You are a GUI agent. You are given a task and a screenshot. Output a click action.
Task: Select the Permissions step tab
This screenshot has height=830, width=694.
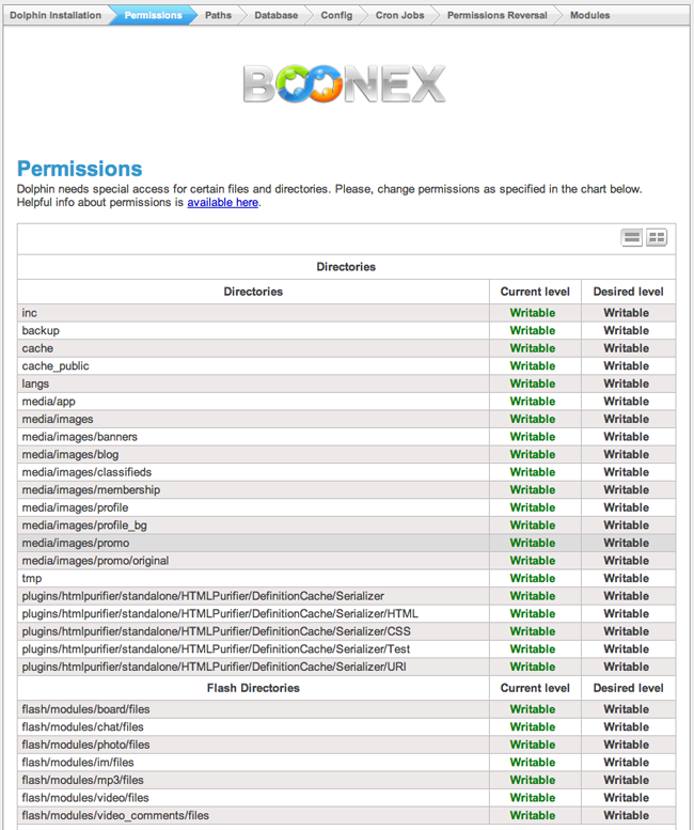(x=153, y=16)
